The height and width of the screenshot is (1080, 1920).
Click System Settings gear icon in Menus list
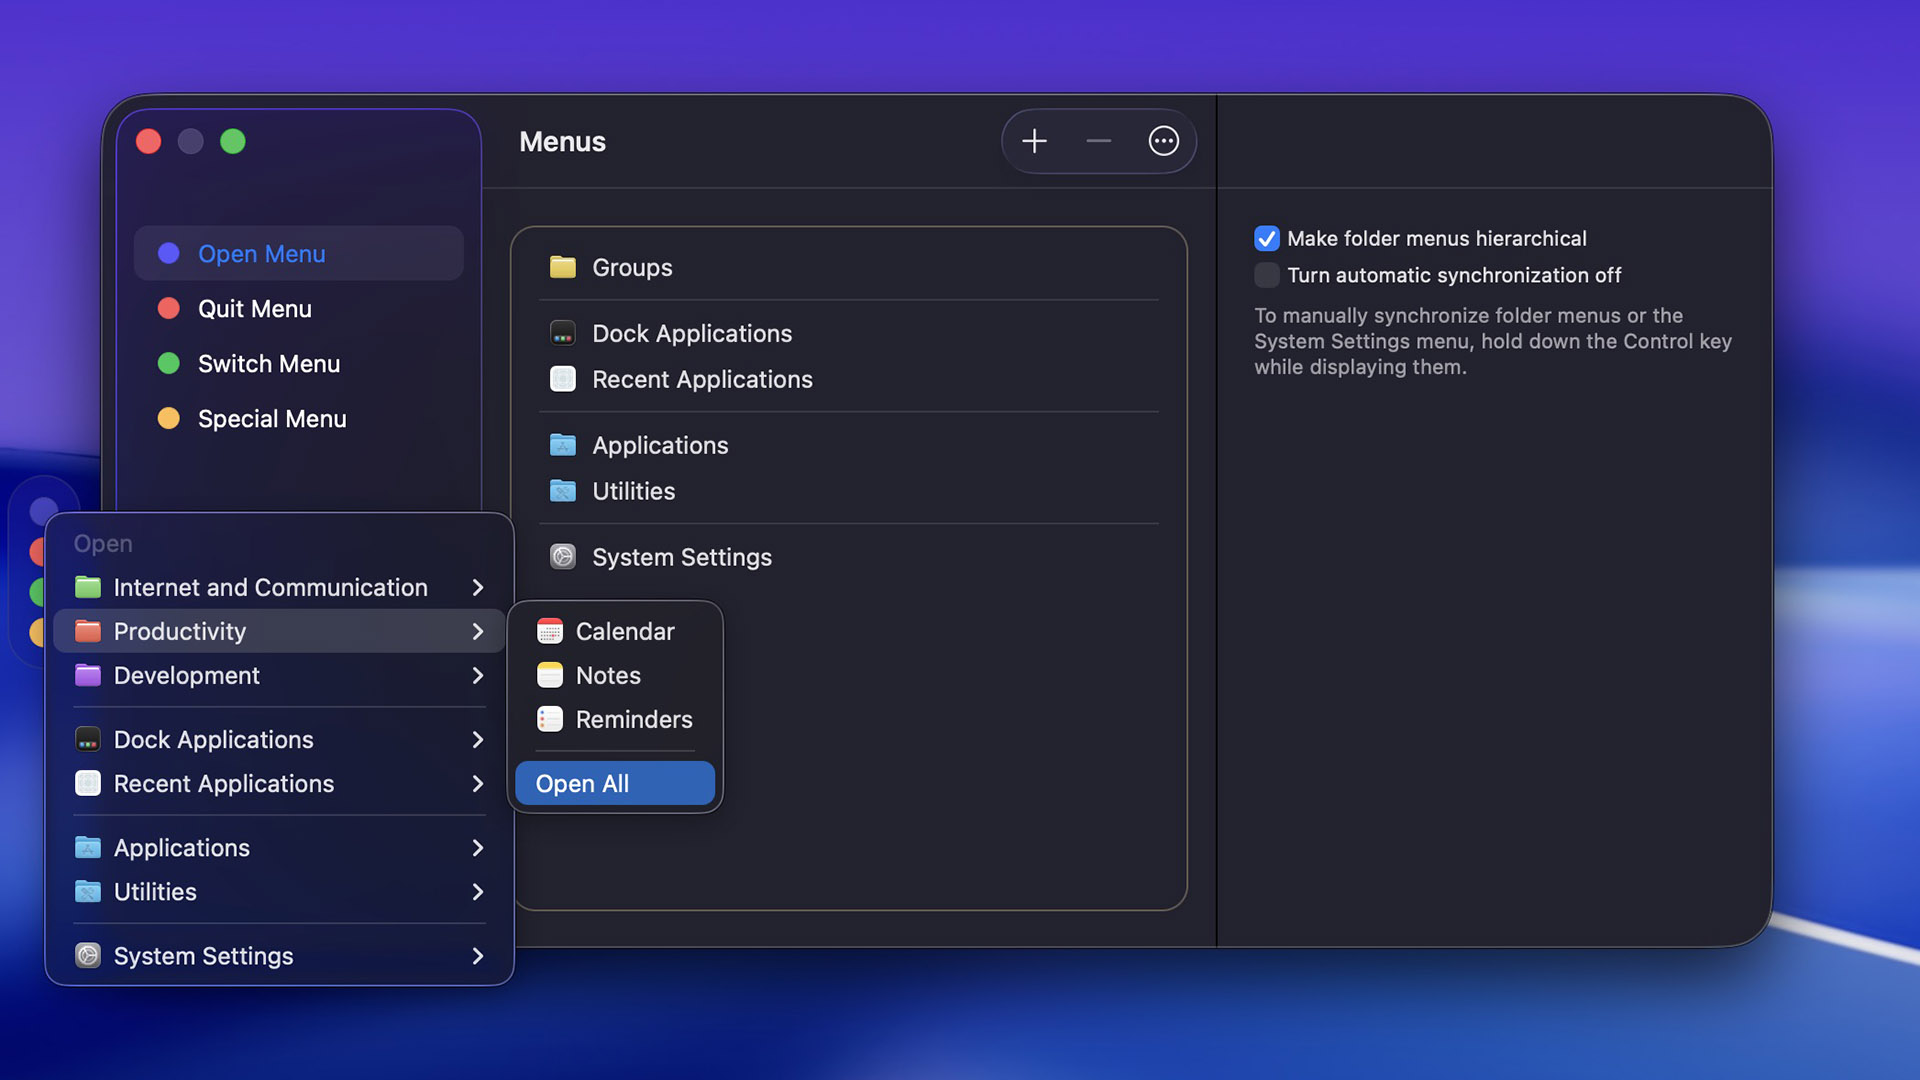point(563,557)
